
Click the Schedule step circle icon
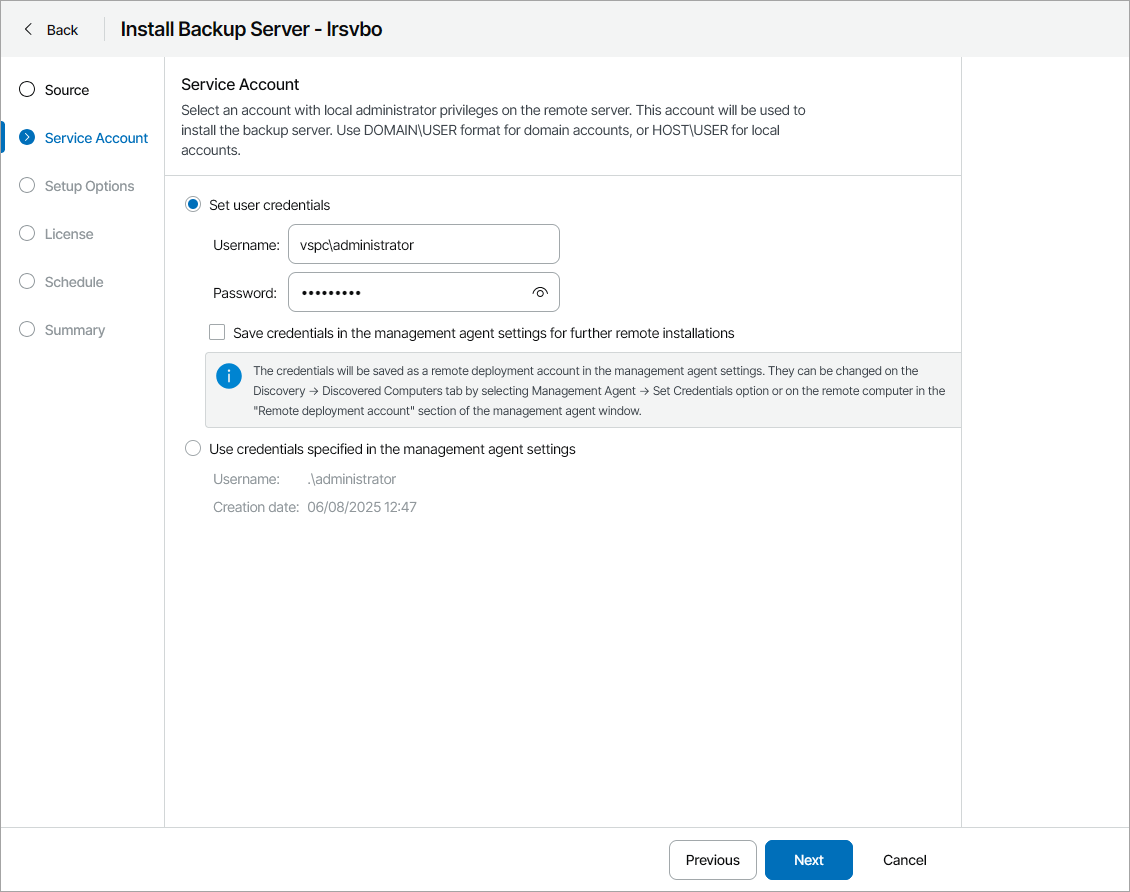coord(27,281)
